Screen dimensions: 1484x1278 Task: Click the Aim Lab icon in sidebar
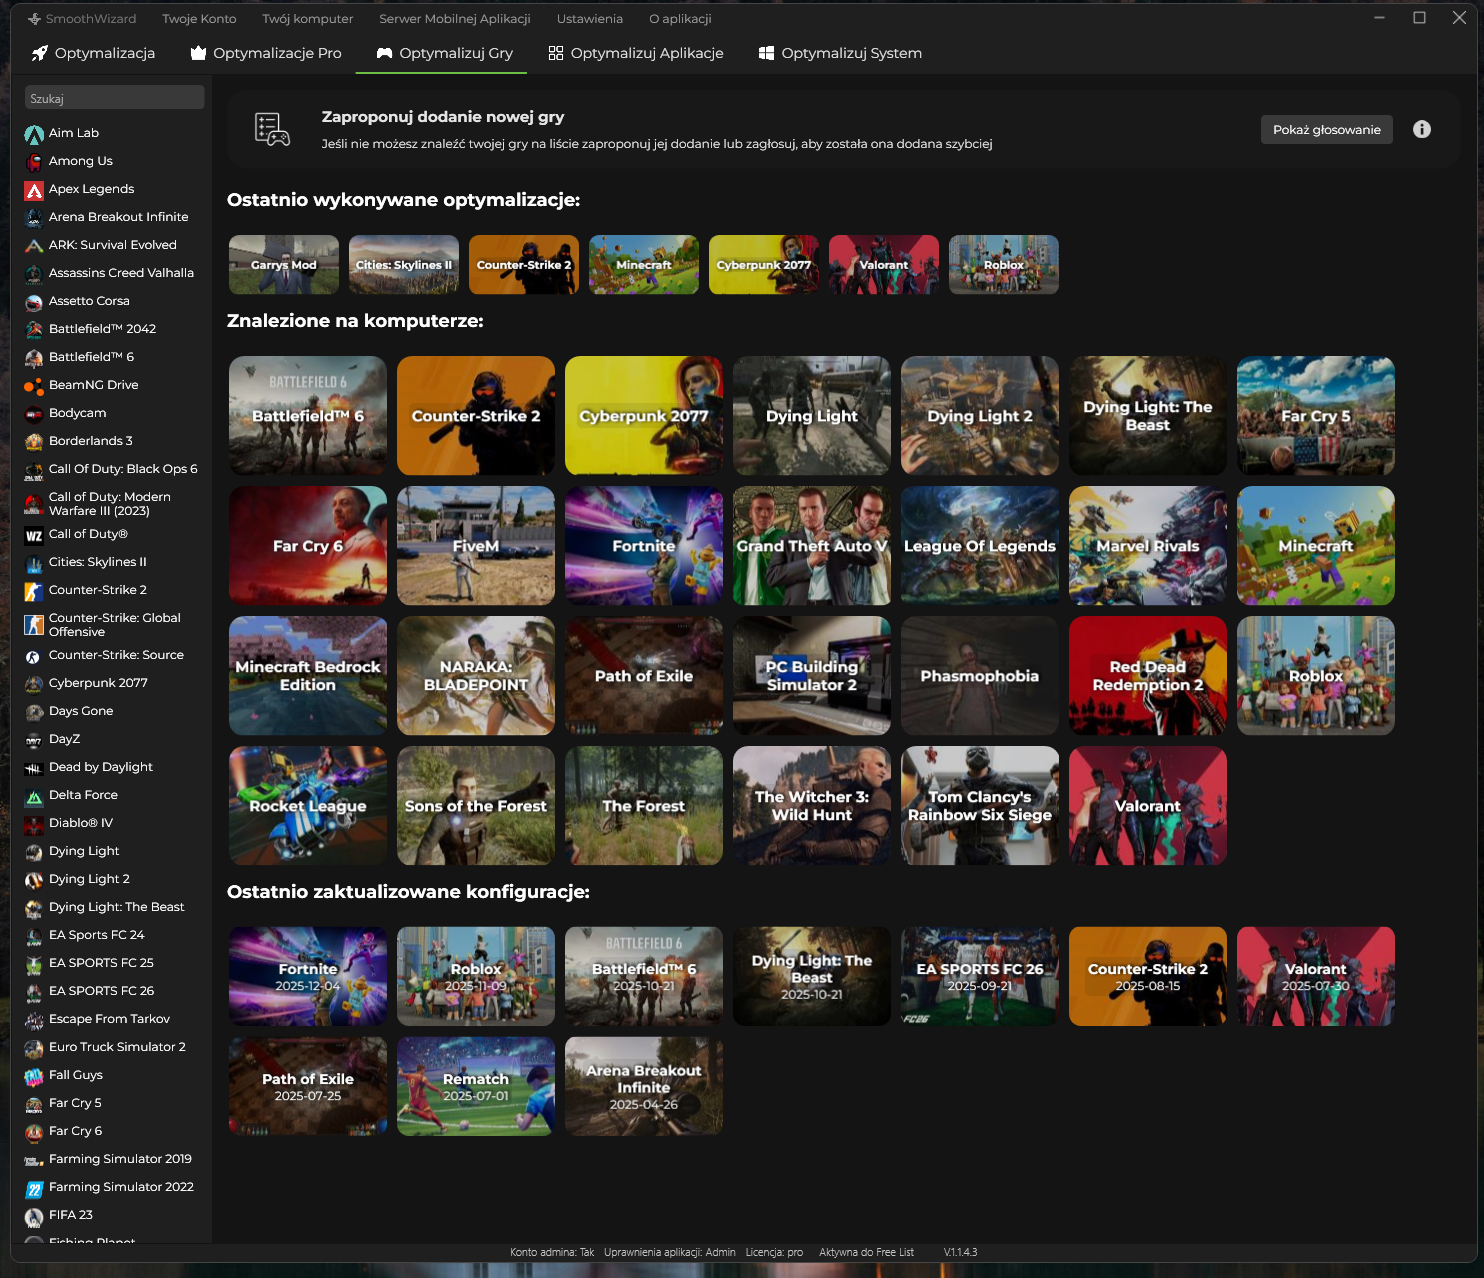(34, 134)
